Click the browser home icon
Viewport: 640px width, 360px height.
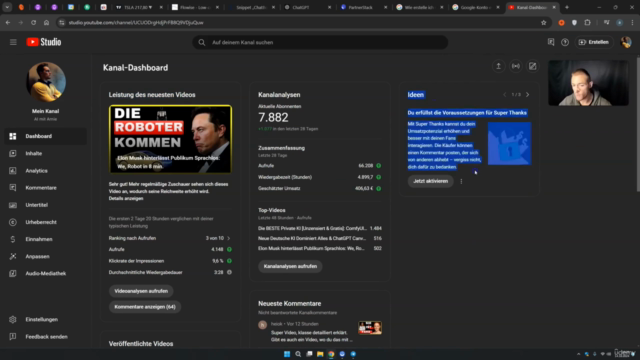[x=46, y=23]
